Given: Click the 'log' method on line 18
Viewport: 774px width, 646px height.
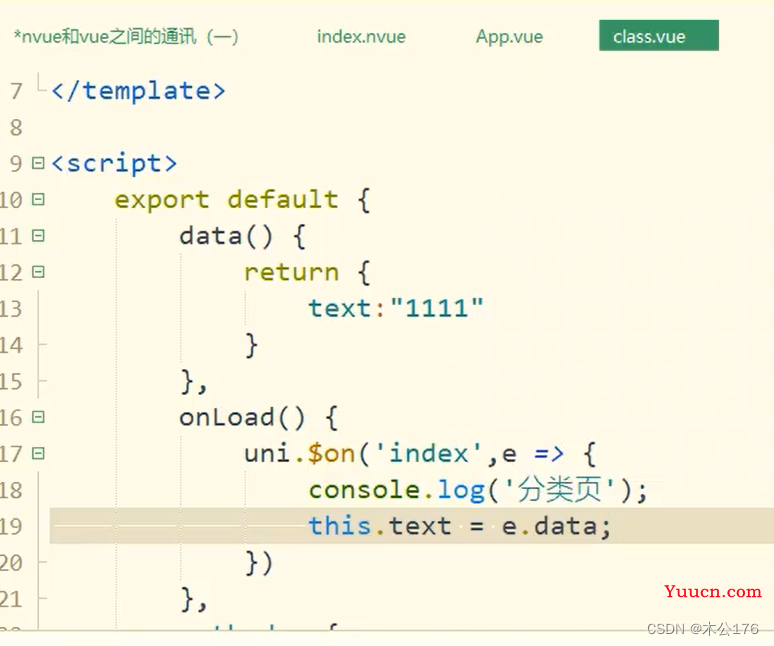Looking at the screenshot, I should 461,491.
